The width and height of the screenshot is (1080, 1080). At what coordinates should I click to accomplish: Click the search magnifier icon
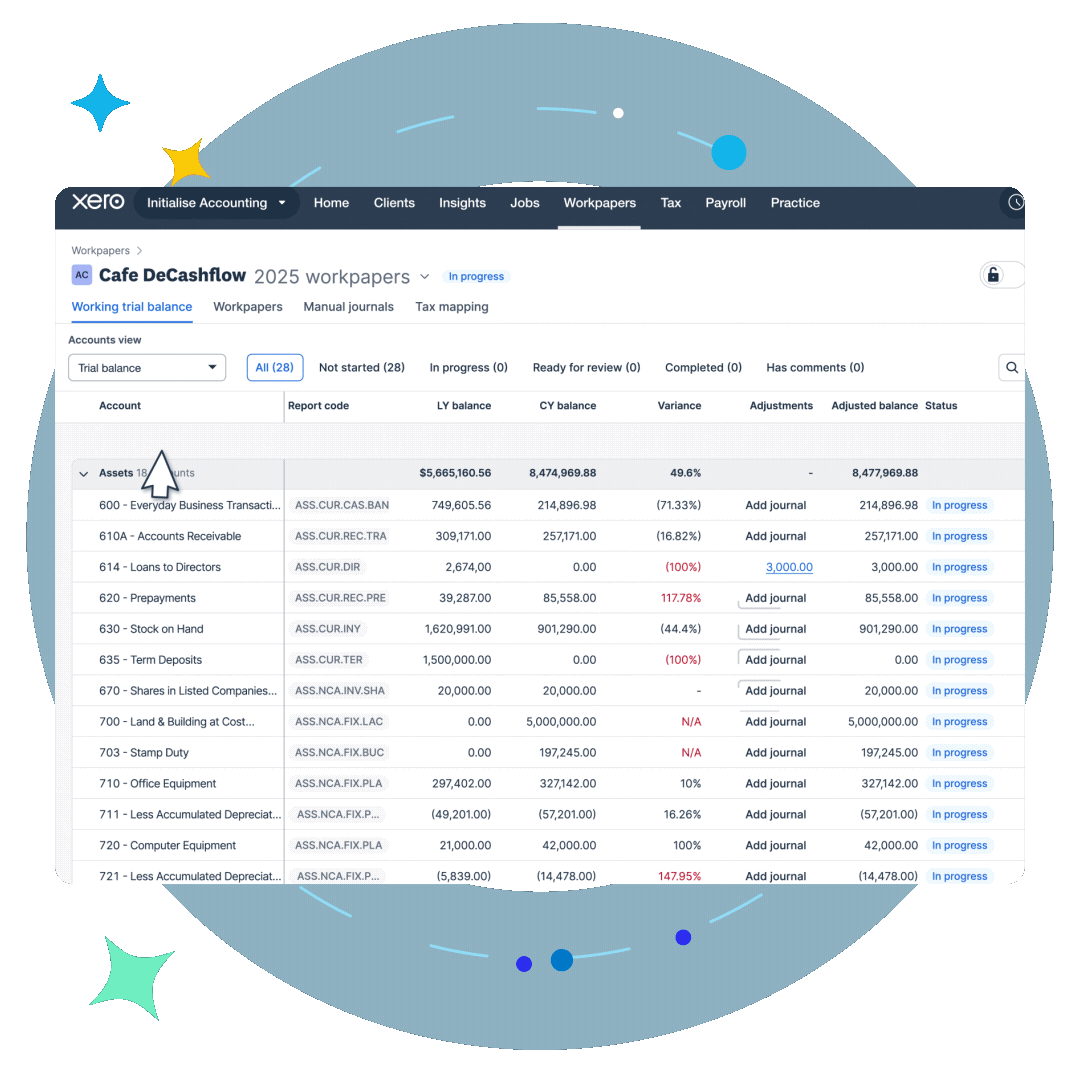pos(1011,368)
